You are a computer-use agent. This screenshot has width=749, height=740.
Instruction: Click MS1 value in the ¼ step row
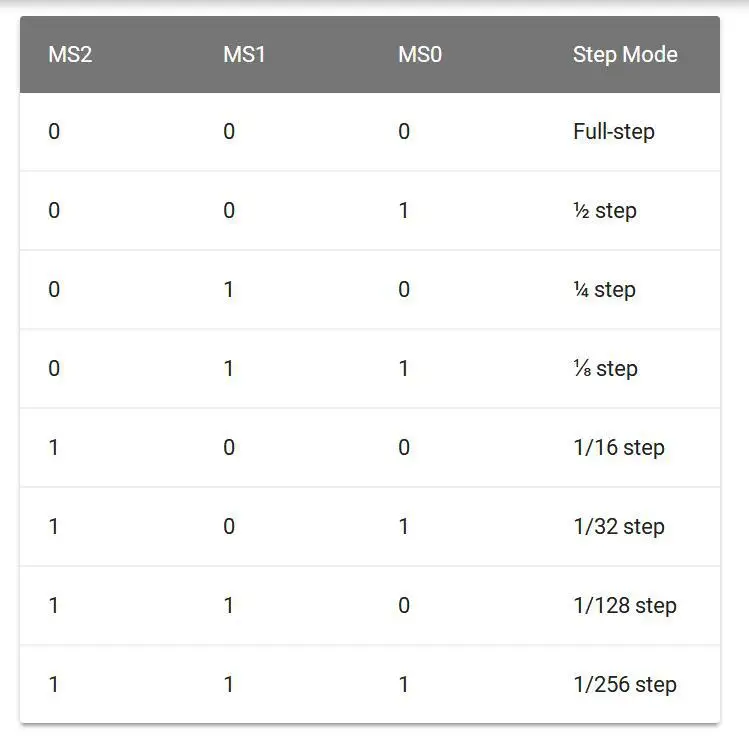click(x=228, y=290)
